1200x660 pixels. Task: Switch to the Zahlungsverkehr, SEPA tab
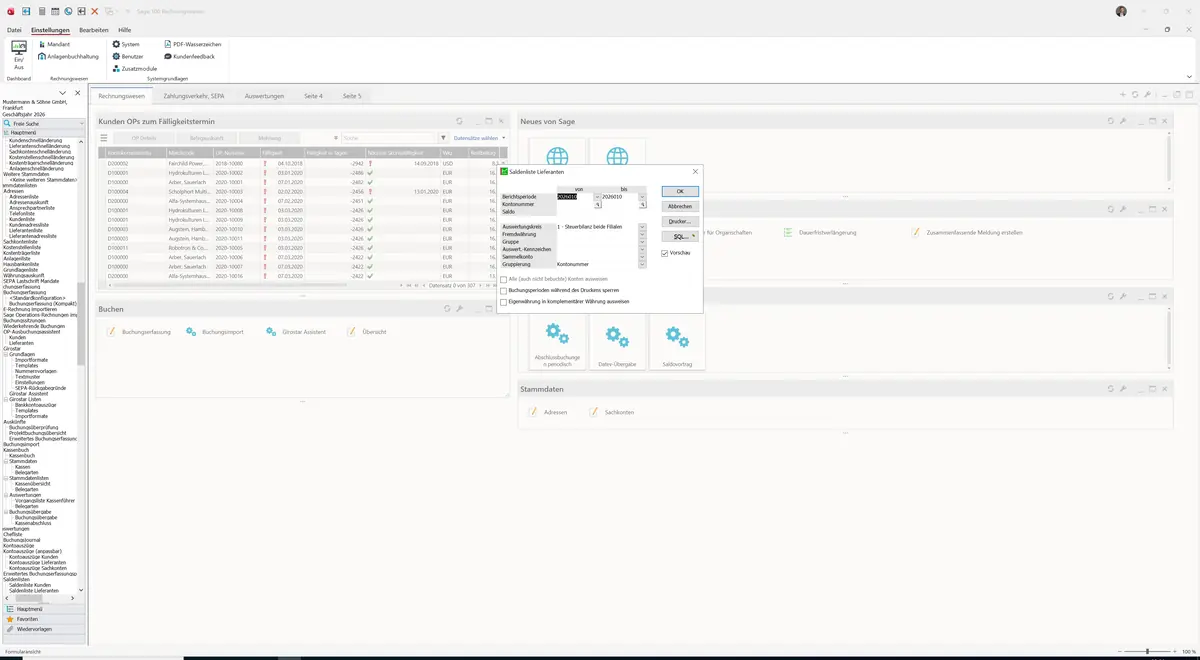tap(194, 96)
